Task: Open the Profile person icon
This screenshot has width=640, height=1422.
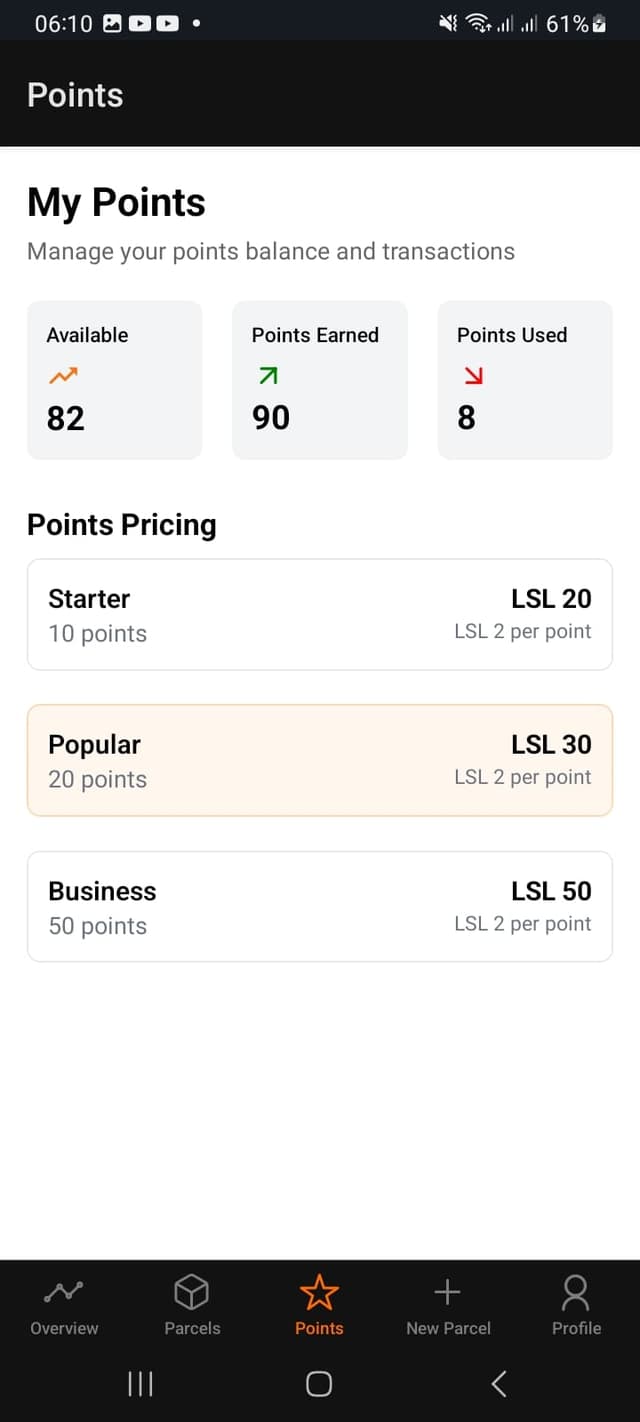Action: coord(576,1292)
